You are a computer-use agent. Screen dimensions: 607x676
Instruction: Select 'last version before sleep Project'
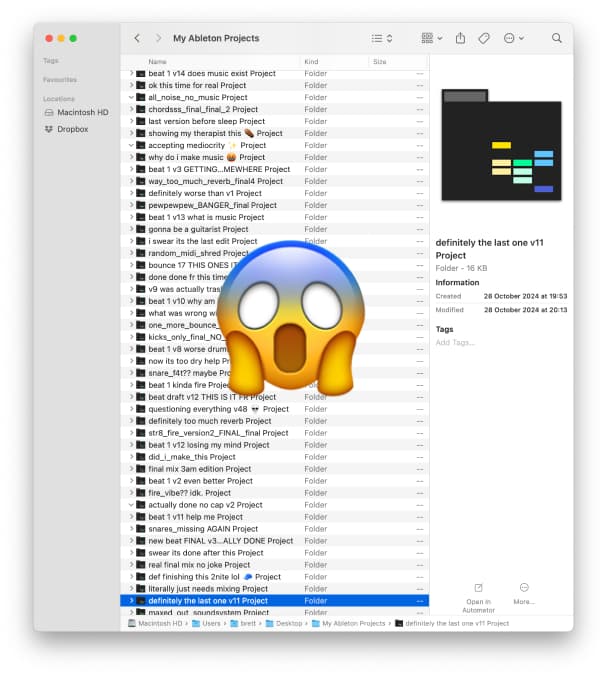pos(275,122)
